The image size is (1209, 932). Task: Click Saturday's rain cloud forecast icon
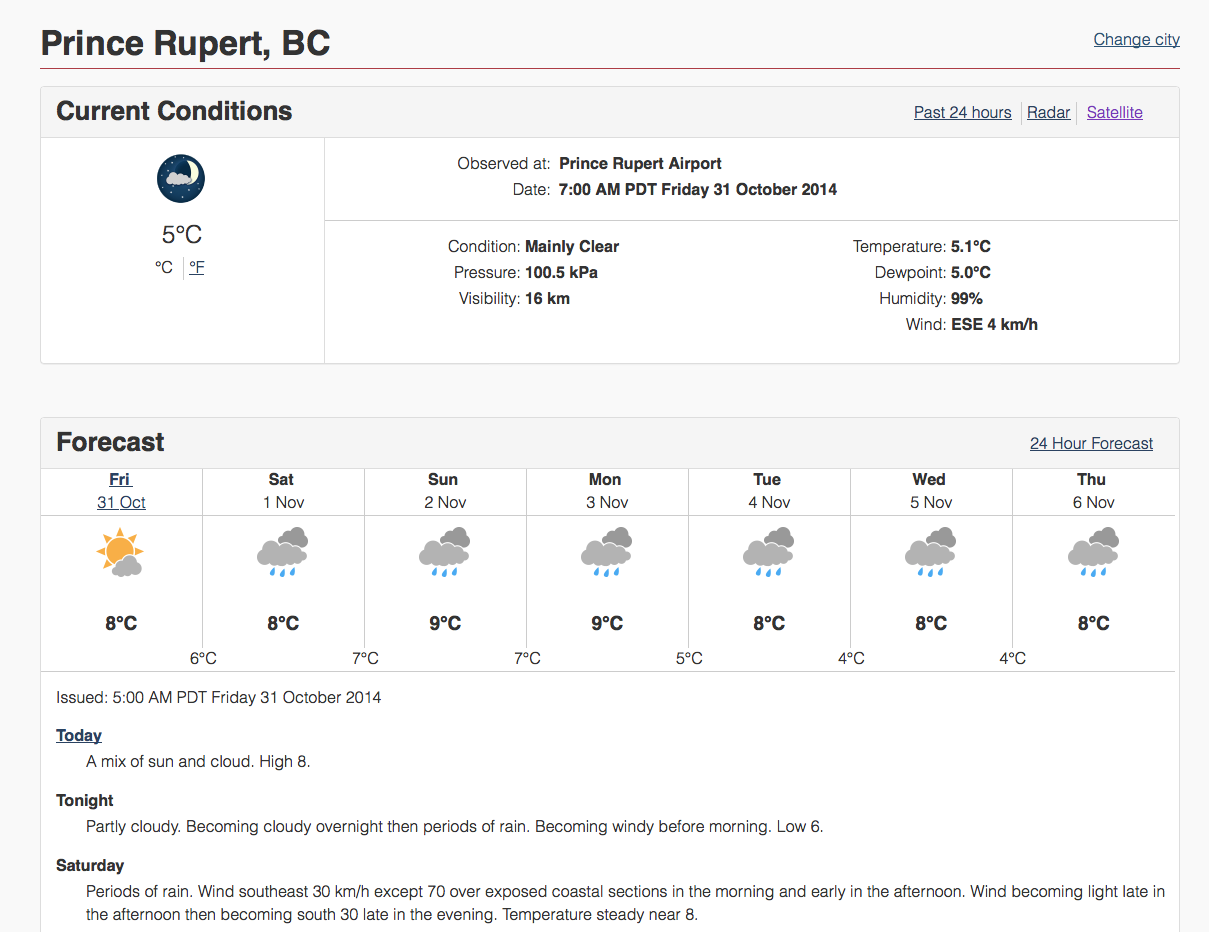(x=282, y=552)
